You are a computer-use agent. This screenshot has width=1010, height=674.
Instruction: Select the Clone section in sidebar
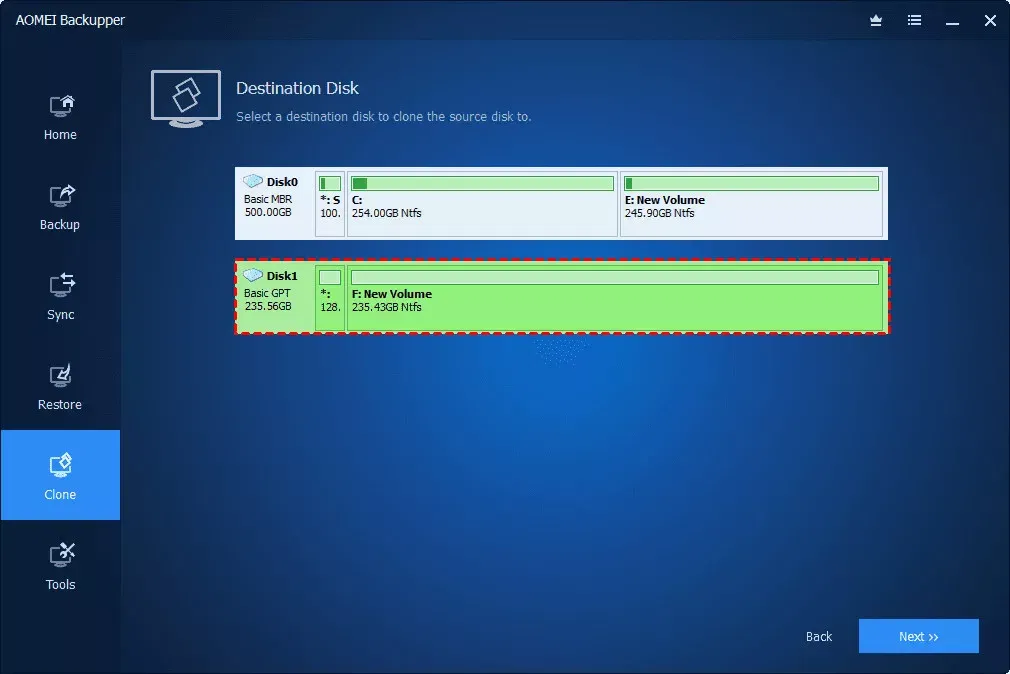(x=60, y=475)
